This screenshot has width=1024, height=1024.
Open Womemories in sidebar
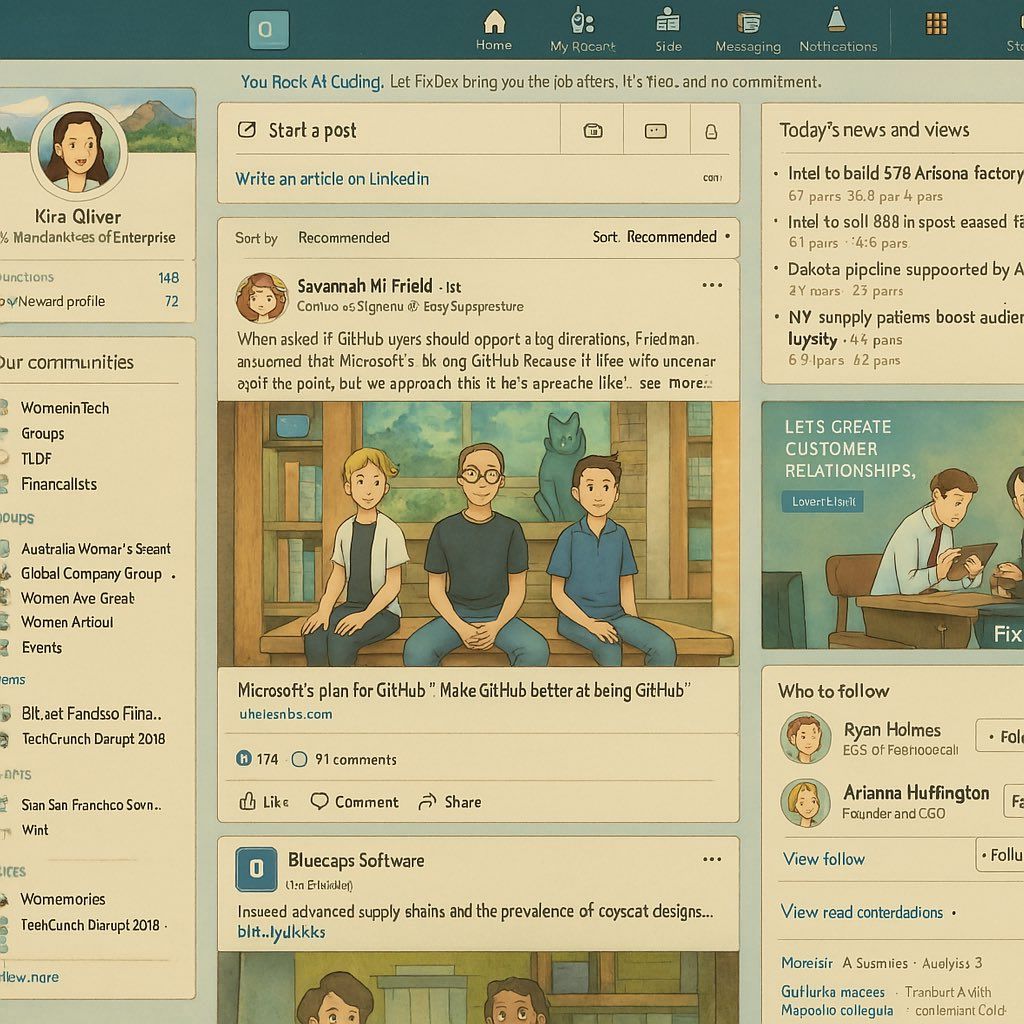[x=63, y=899]
